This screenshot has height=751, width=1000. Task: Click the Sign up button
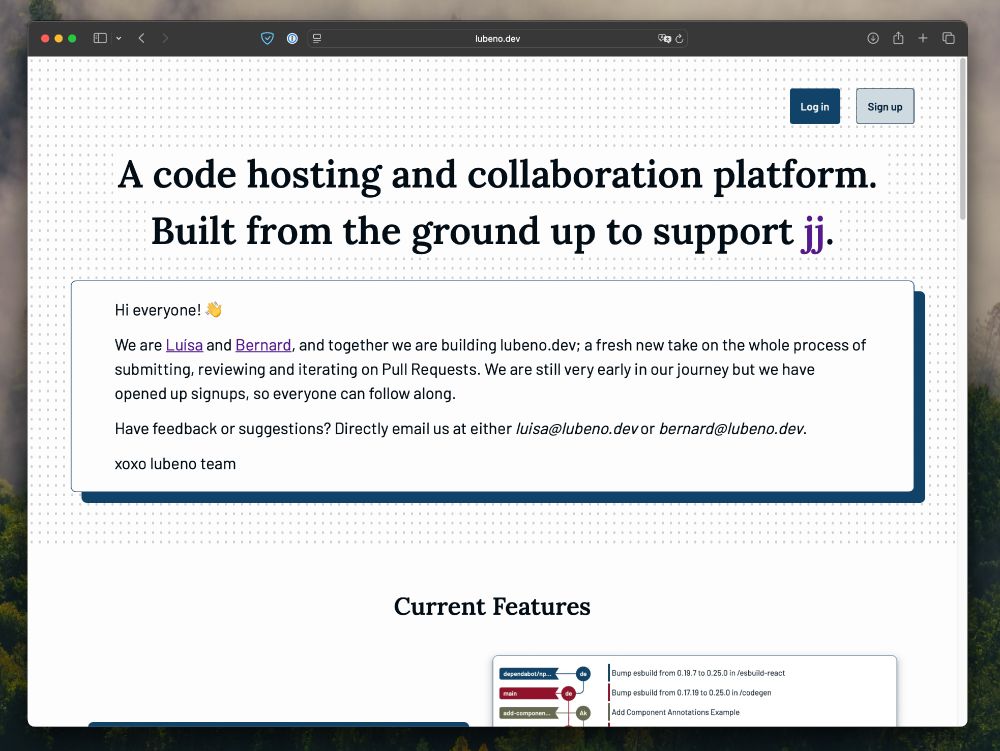tap(885, 106)
